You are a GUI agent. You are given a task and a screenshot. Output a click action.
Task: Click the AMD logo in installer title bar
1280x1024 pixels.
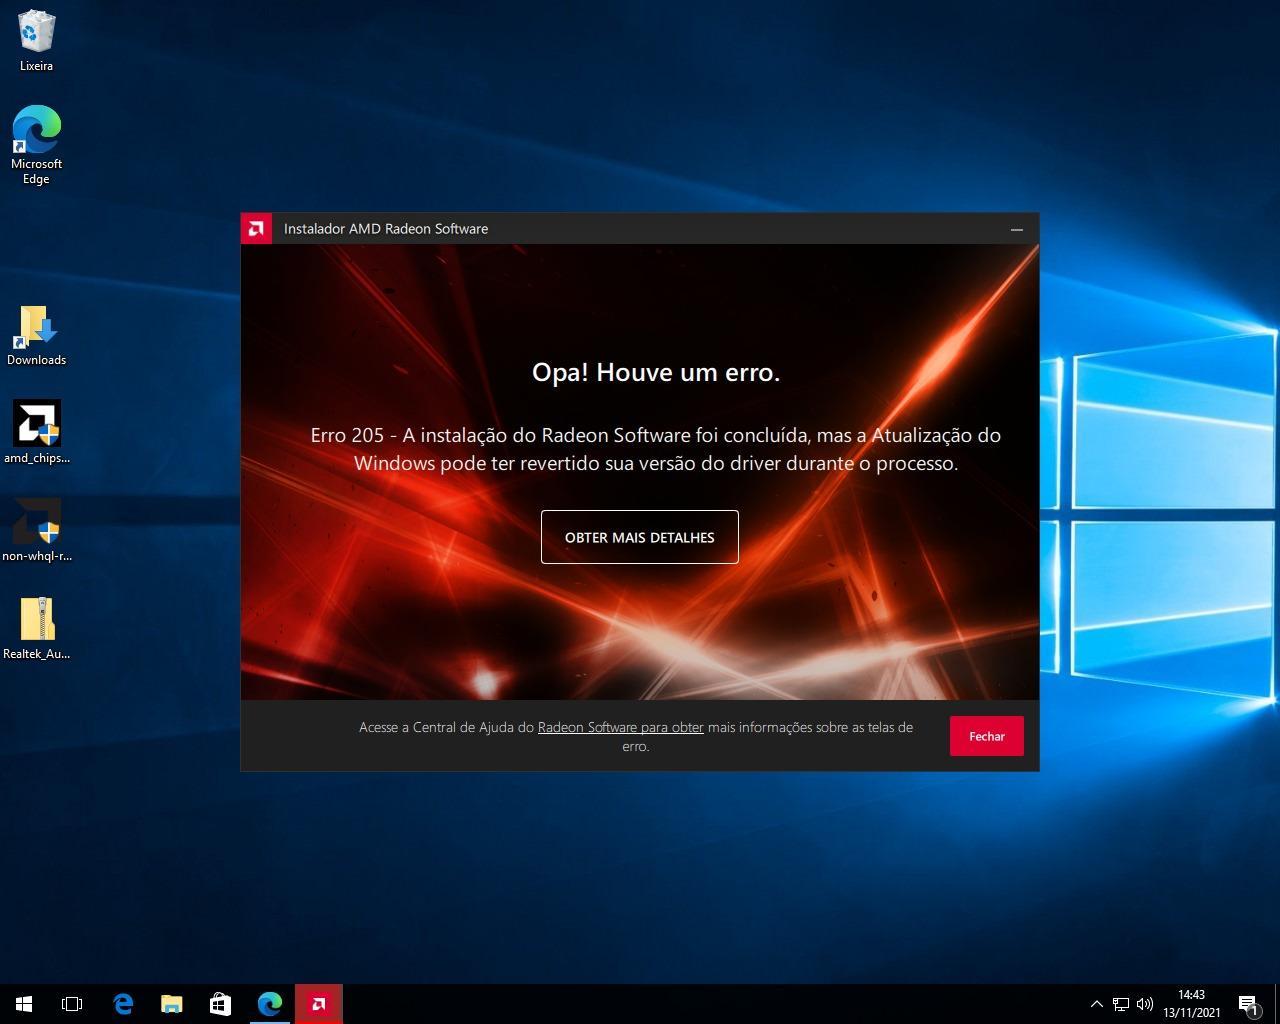[256, 228]
